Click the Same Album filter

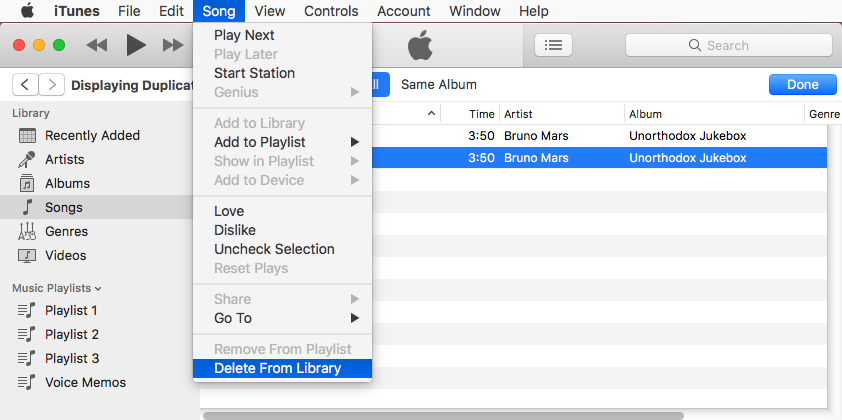point(438,85)
